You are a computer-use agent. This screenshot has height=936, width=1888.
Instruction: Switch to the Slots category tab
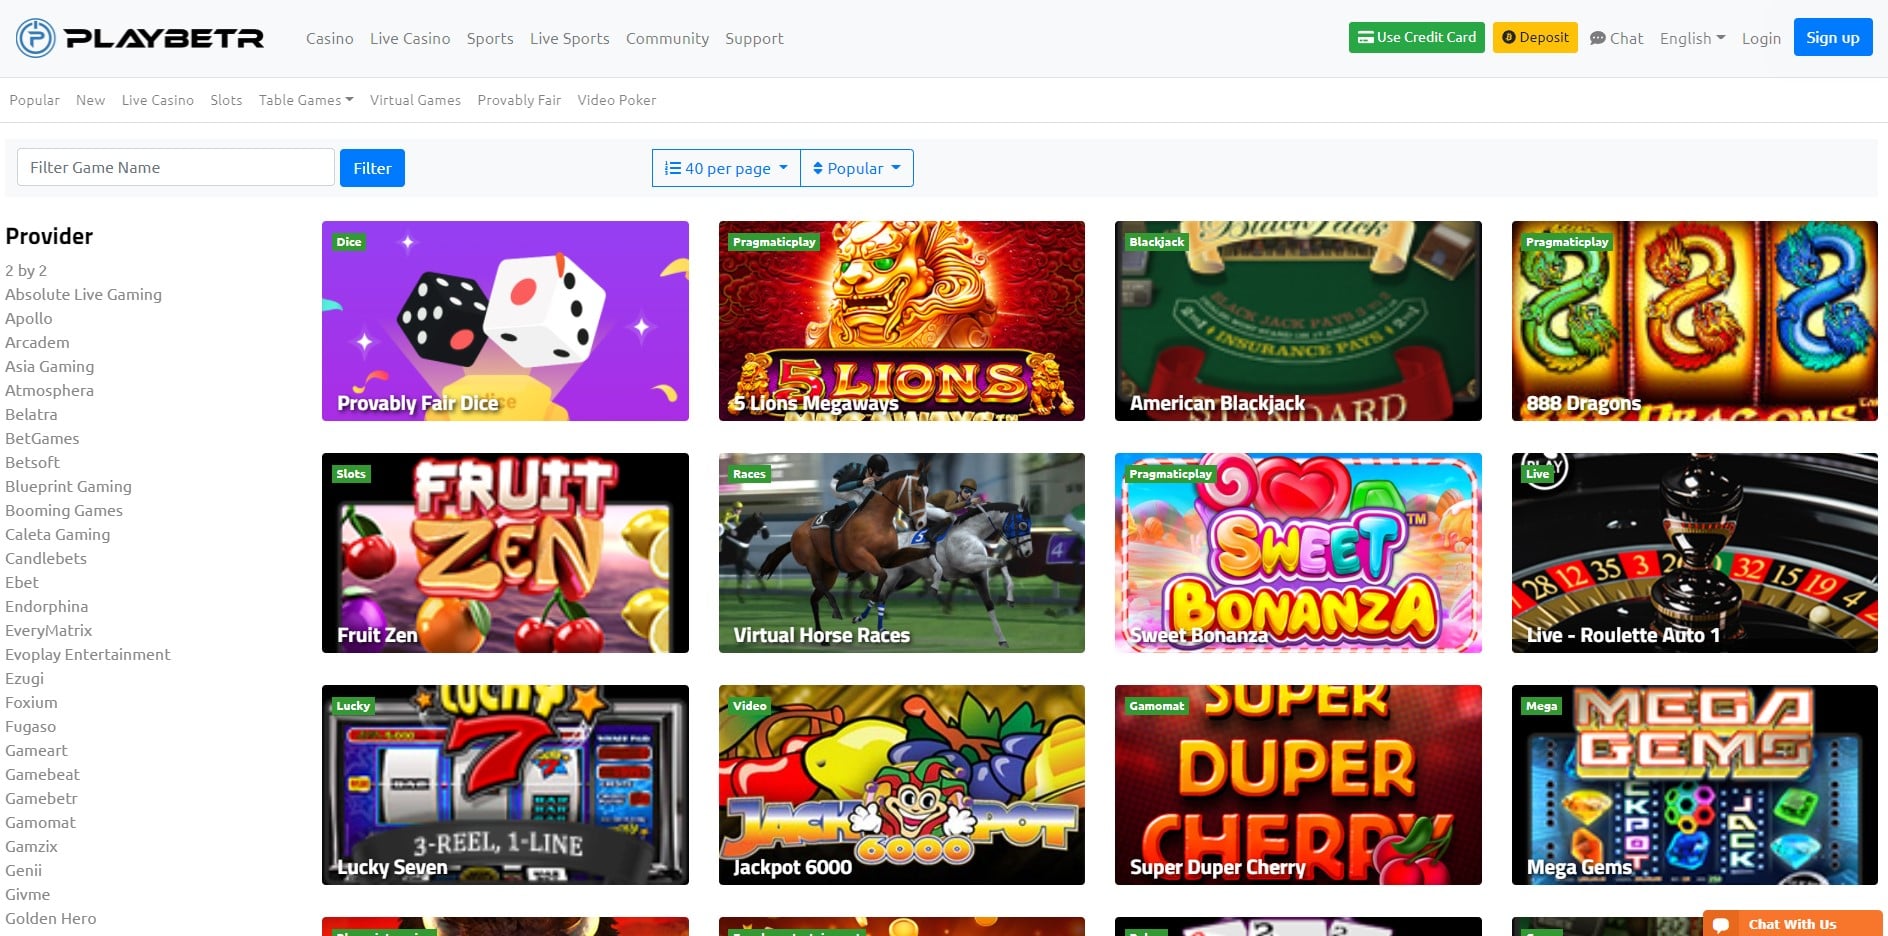(x=226, y=100)
